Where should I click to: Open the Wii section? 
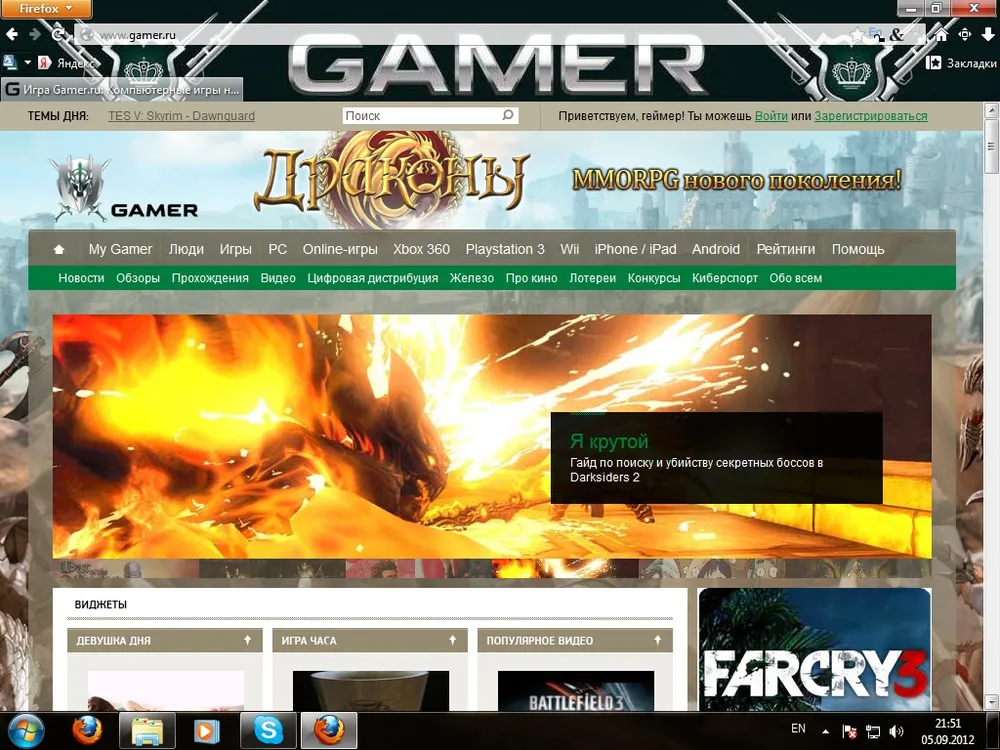[x=570, y=249]
